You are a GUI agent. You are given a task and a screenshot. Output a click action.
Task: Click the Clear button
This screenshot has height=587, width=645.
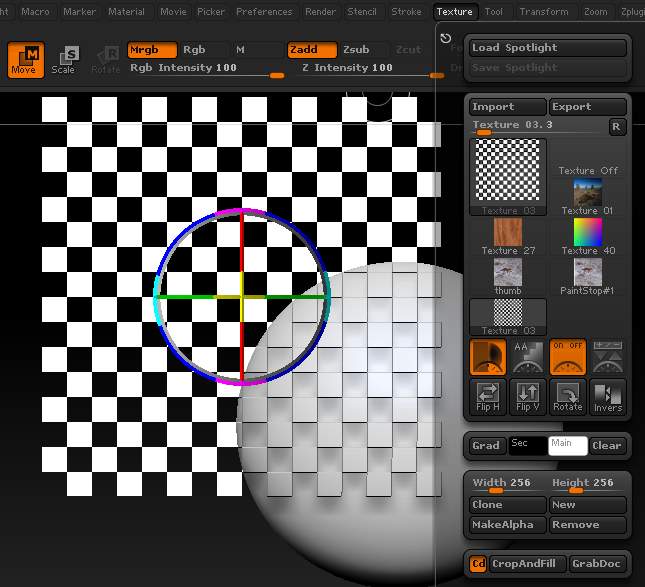(608, 446)
